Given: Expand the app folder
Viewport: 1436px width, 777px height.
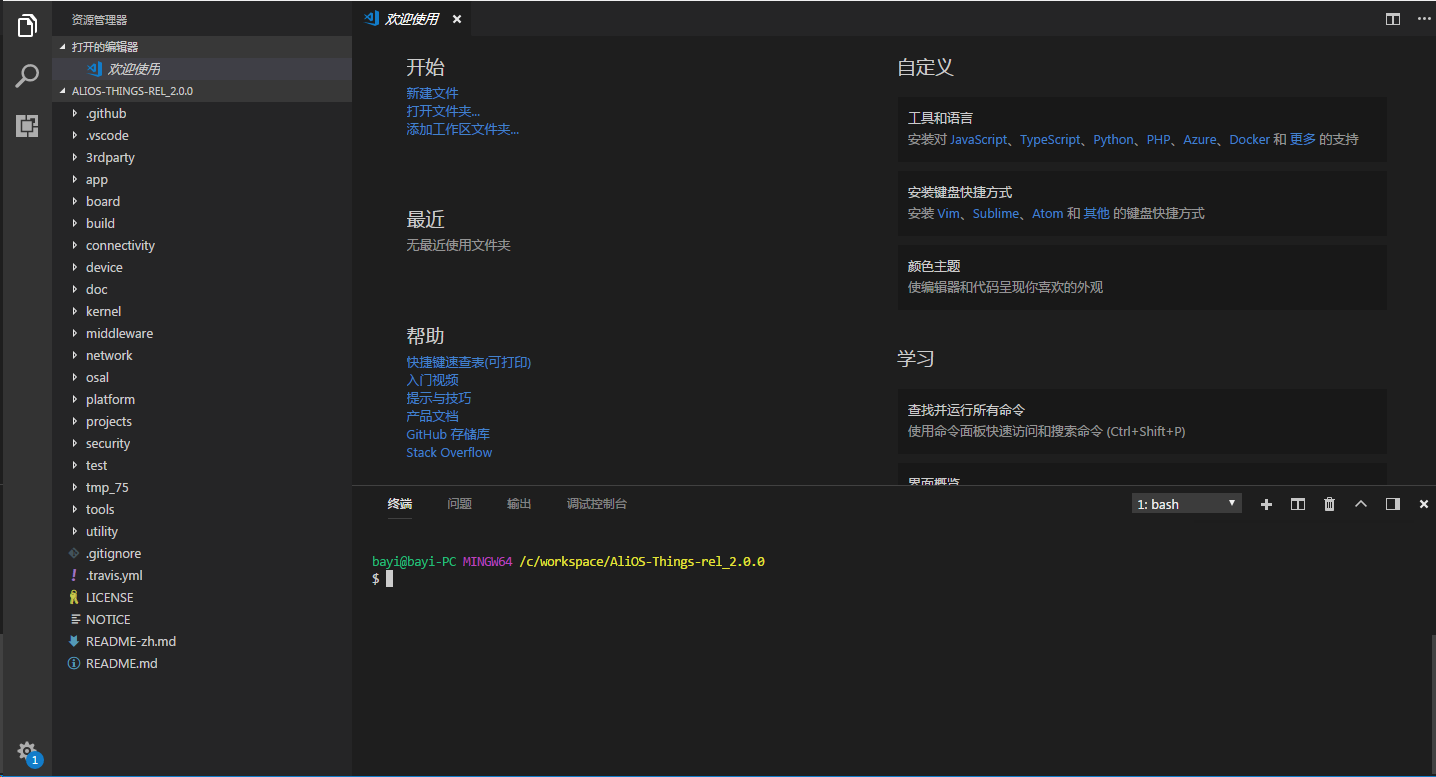Looking at the screenshot, I should [202, 179].
